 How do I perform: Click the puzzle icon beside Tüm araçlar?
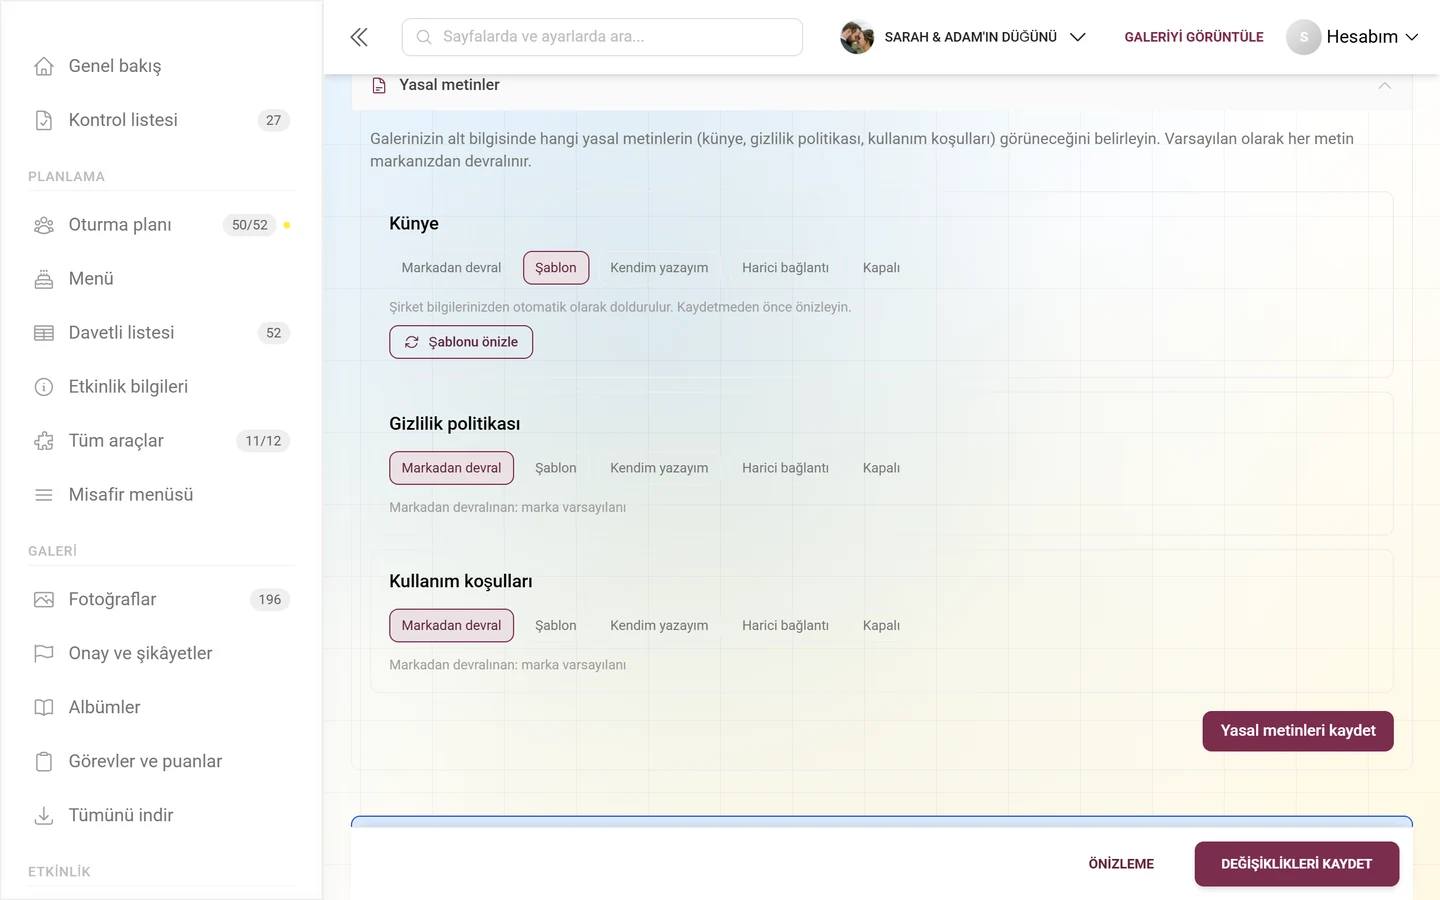[x=44, y=441]
